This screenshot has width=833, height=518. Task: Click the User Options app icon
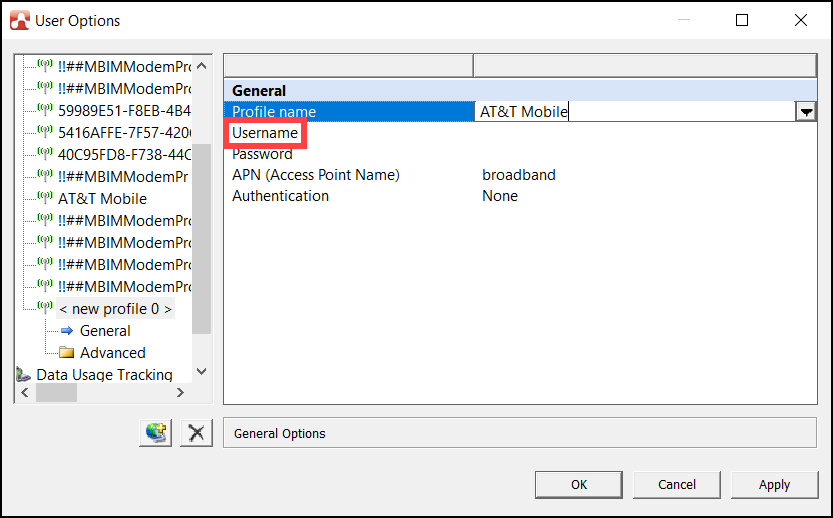[x=19, y=20]
